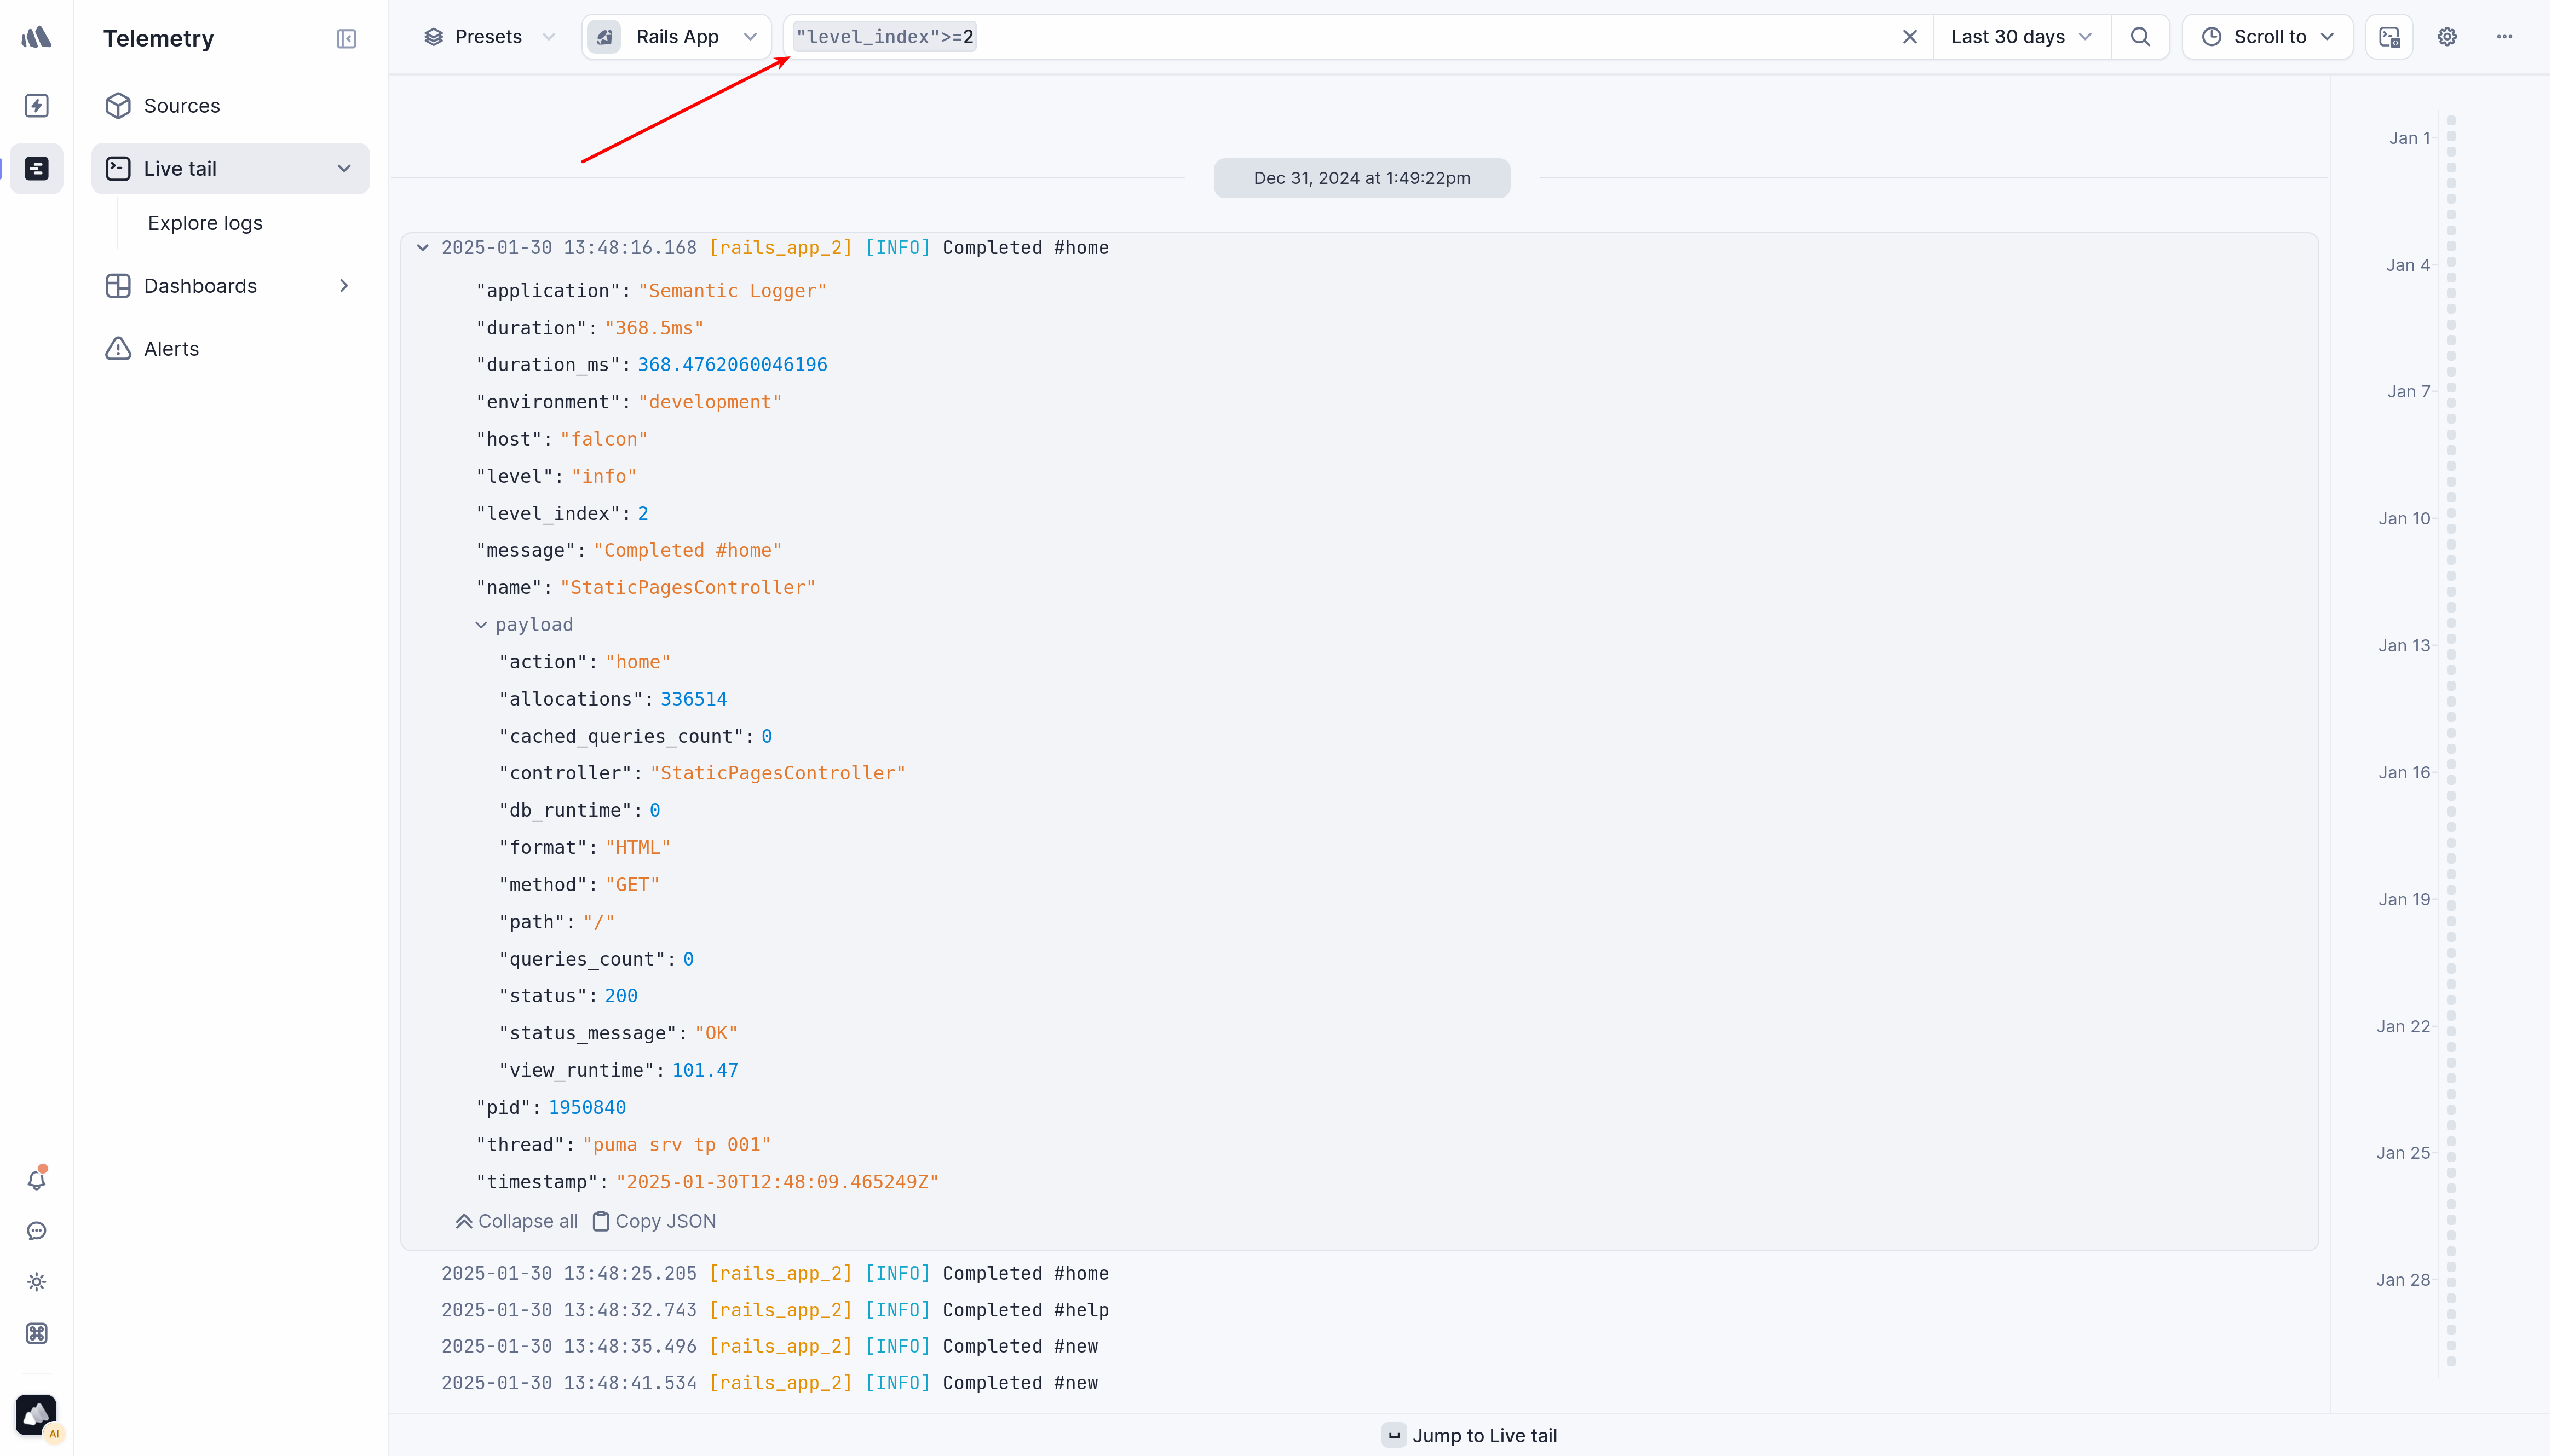Open notifications via the bell icon
Screen dimensions: 2551x1456
(36, 1180)
